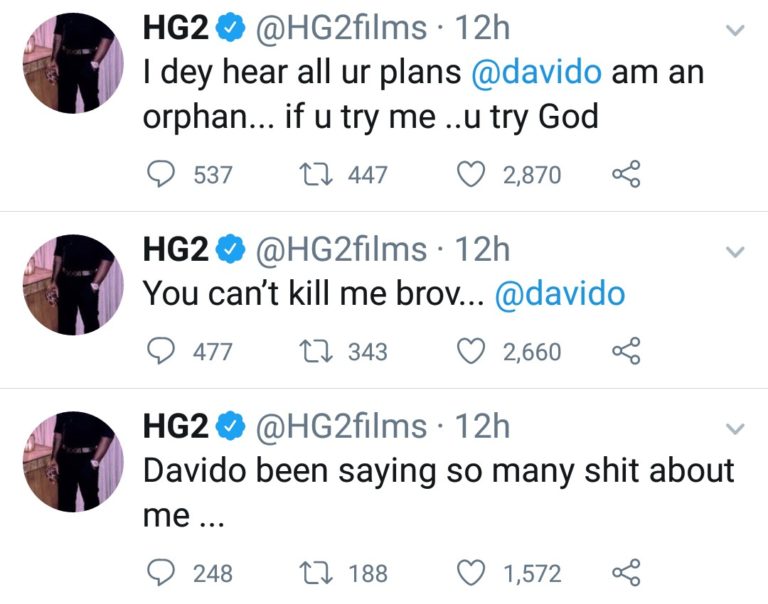Share the 'u try God' tweet
768x604 pixels.
click(x=626, y=174)
